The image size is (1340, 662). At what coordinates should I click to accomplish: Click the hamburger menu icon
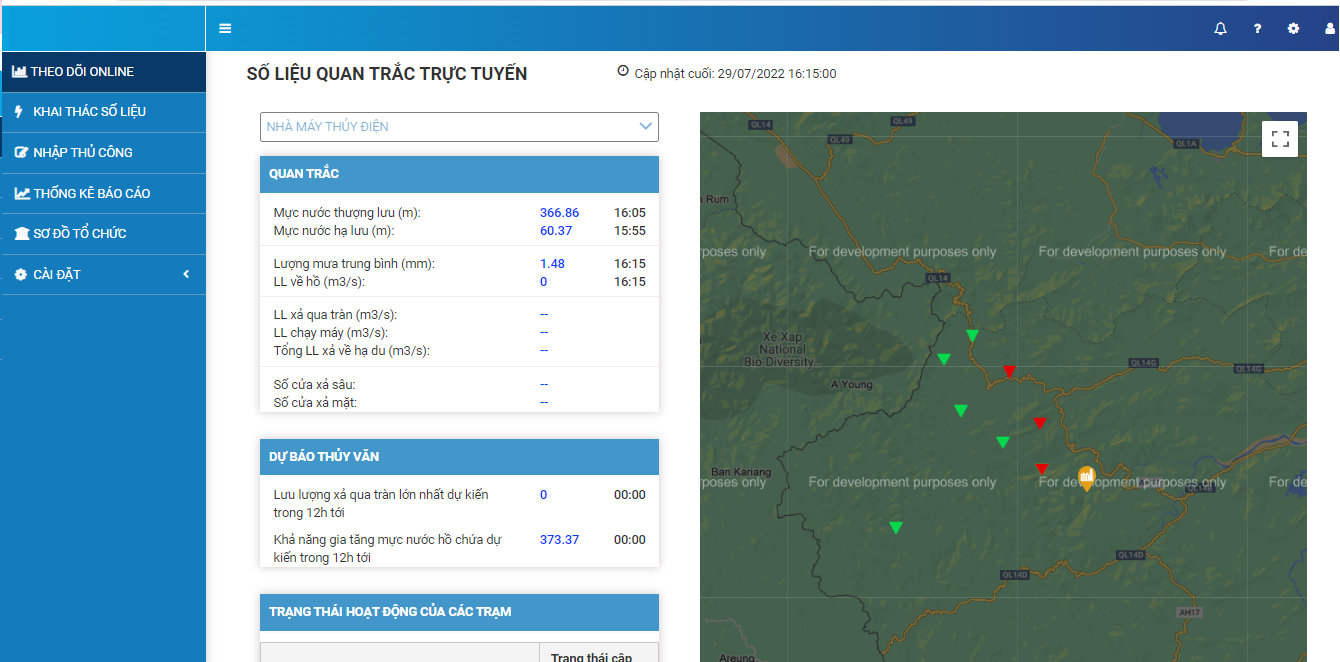[225, 29]
